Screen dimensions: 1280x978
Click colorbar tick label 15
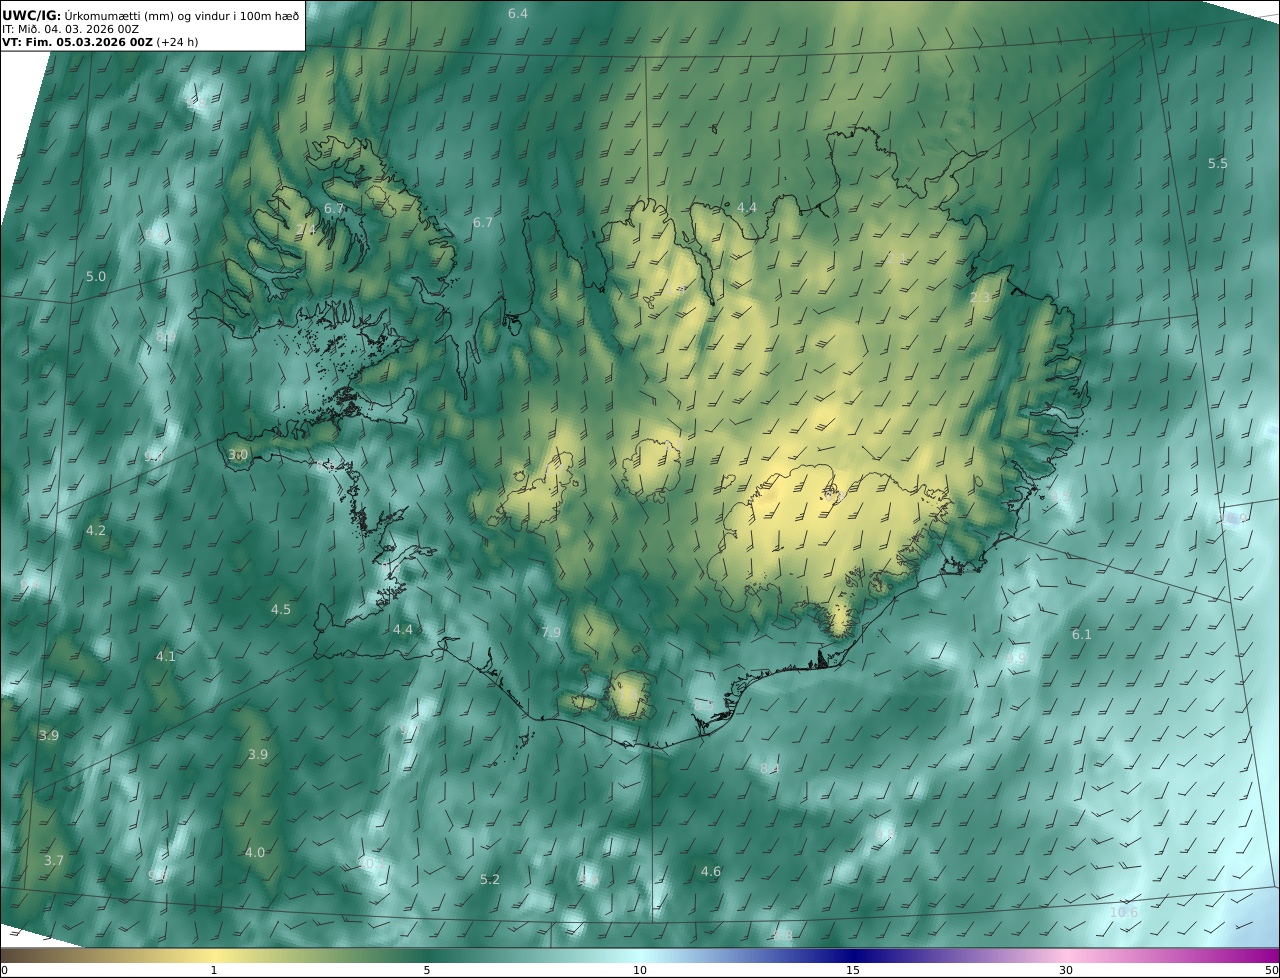tap(853, 970)
